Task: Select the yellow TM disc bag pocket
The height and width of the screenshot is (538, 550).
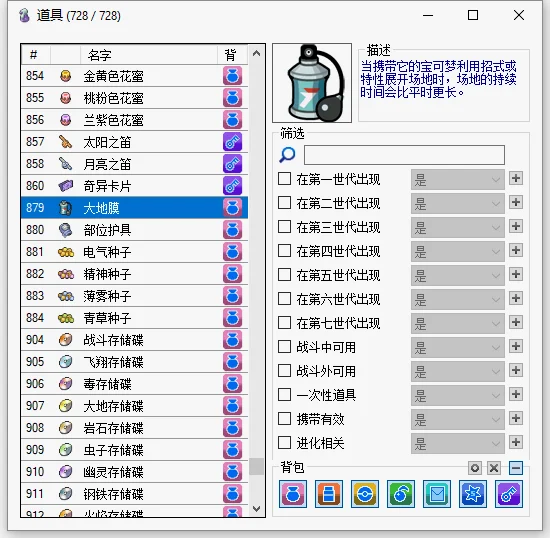Action: (365, 494)
